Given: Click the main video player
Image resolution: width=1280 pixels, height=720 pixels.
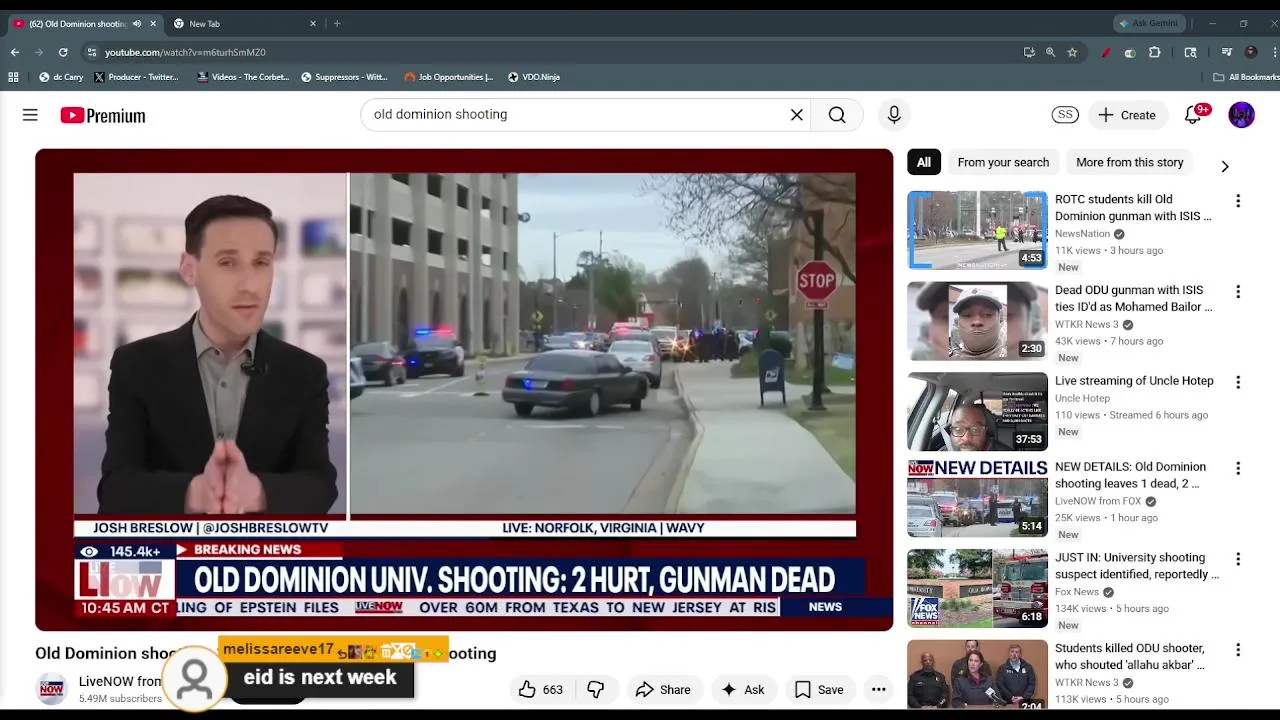Looking at the screenshot, I should pos(464,390).
